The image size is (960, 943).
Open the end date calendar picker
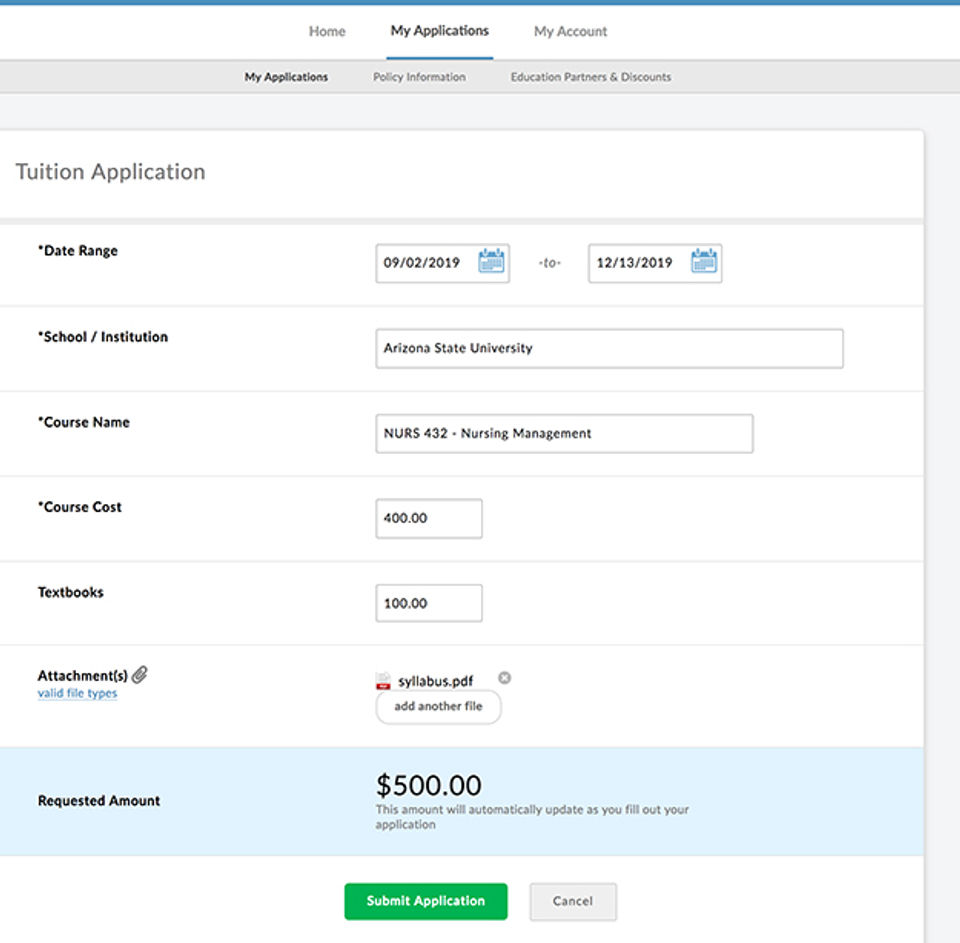click(704, 262)
